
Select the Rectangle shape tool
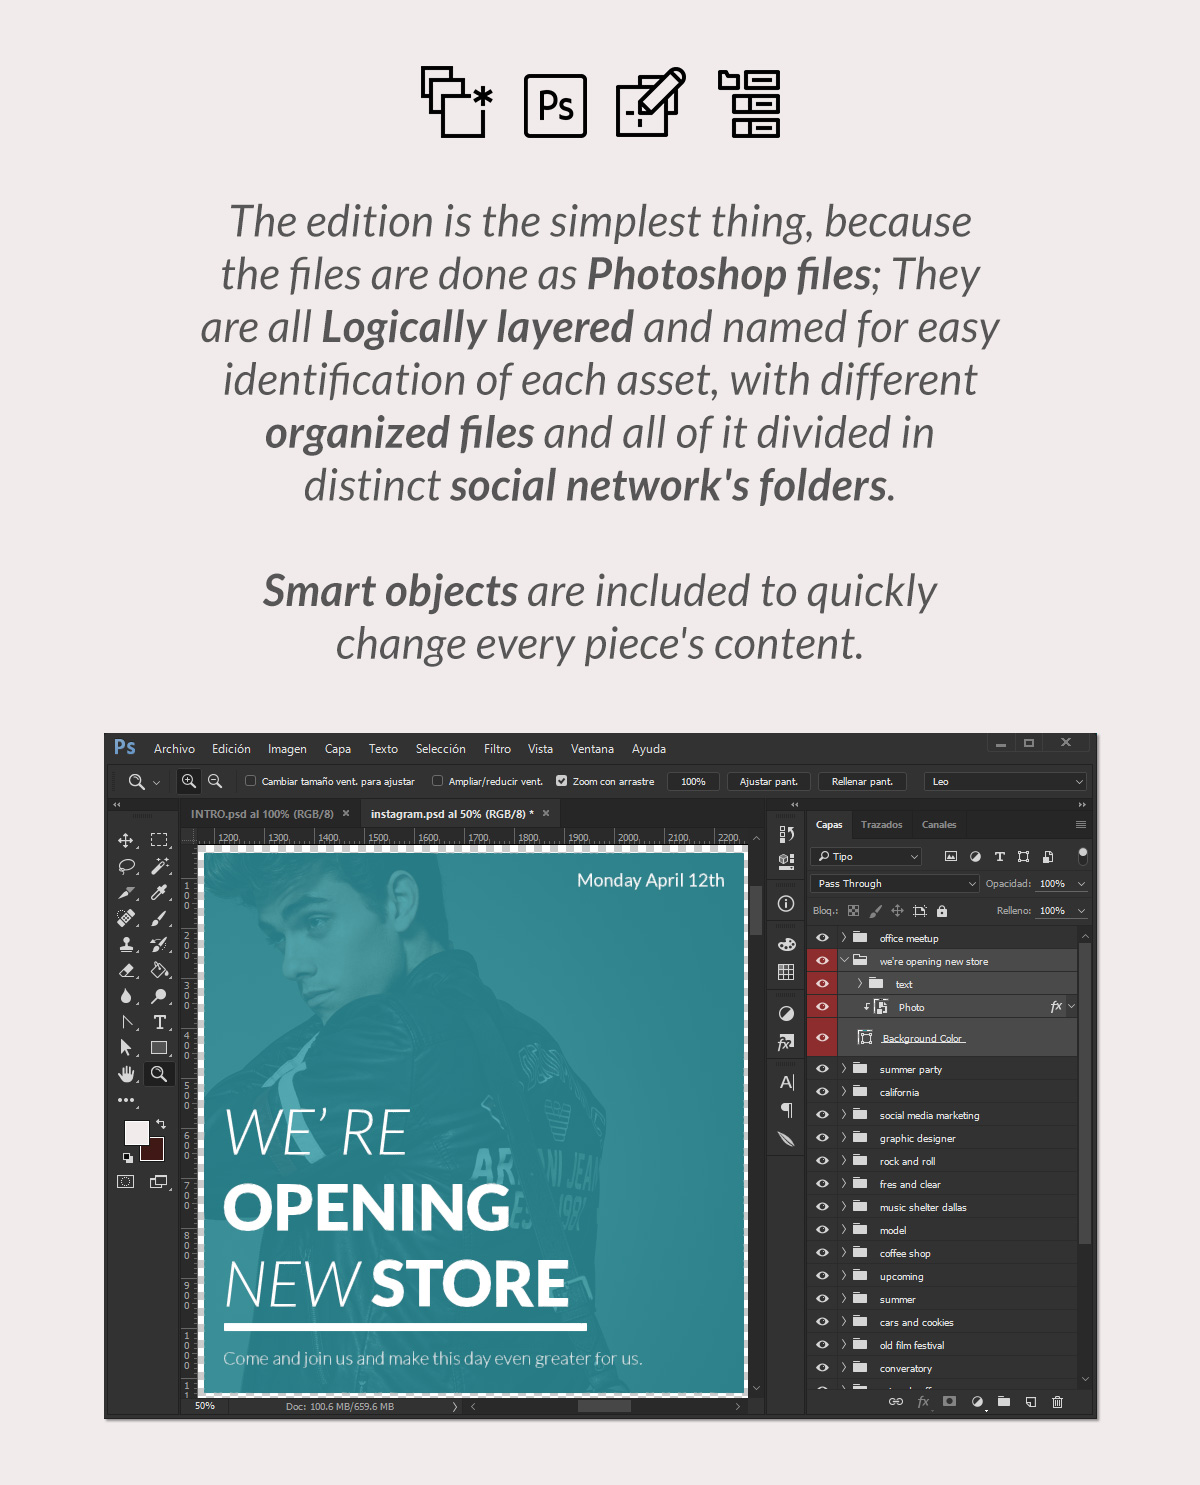click(159, 1048)
